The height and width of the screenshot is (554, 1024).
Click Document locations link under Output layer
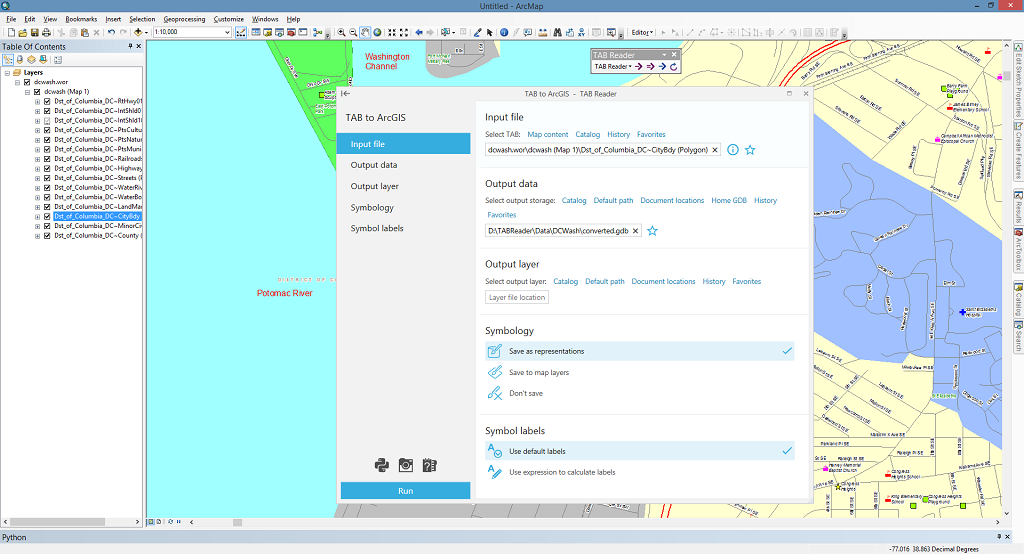(x=663, y=282)
